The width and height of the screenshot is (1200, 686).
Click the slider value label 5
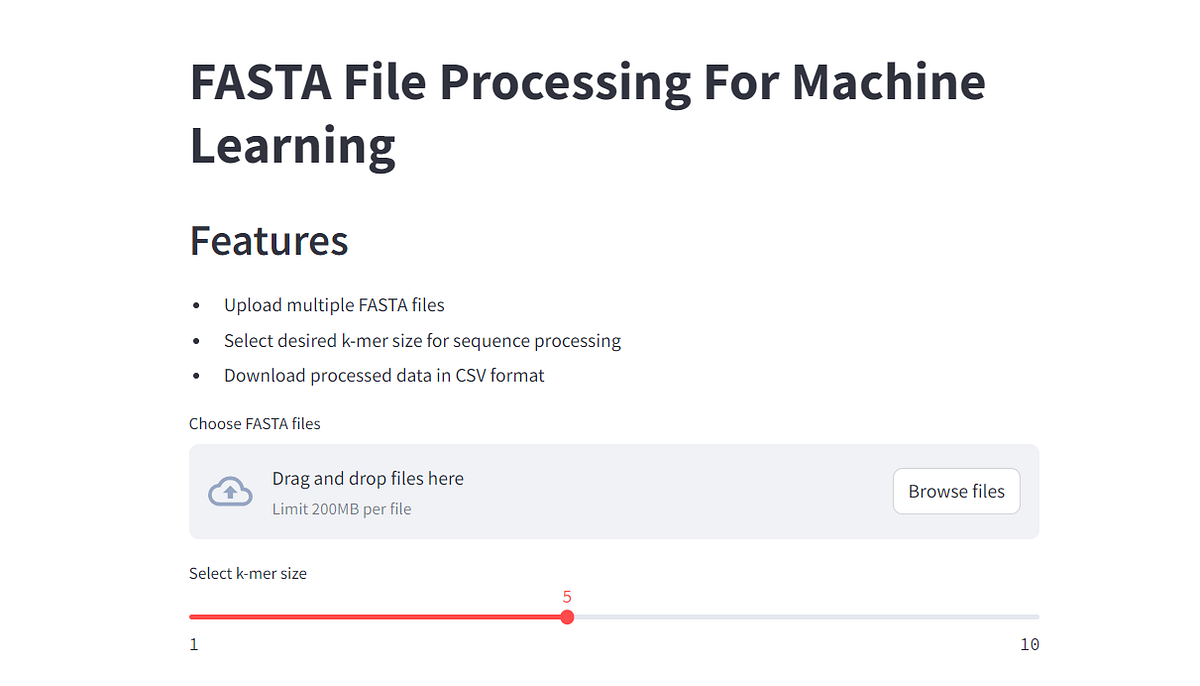click(x=567, y=597)
